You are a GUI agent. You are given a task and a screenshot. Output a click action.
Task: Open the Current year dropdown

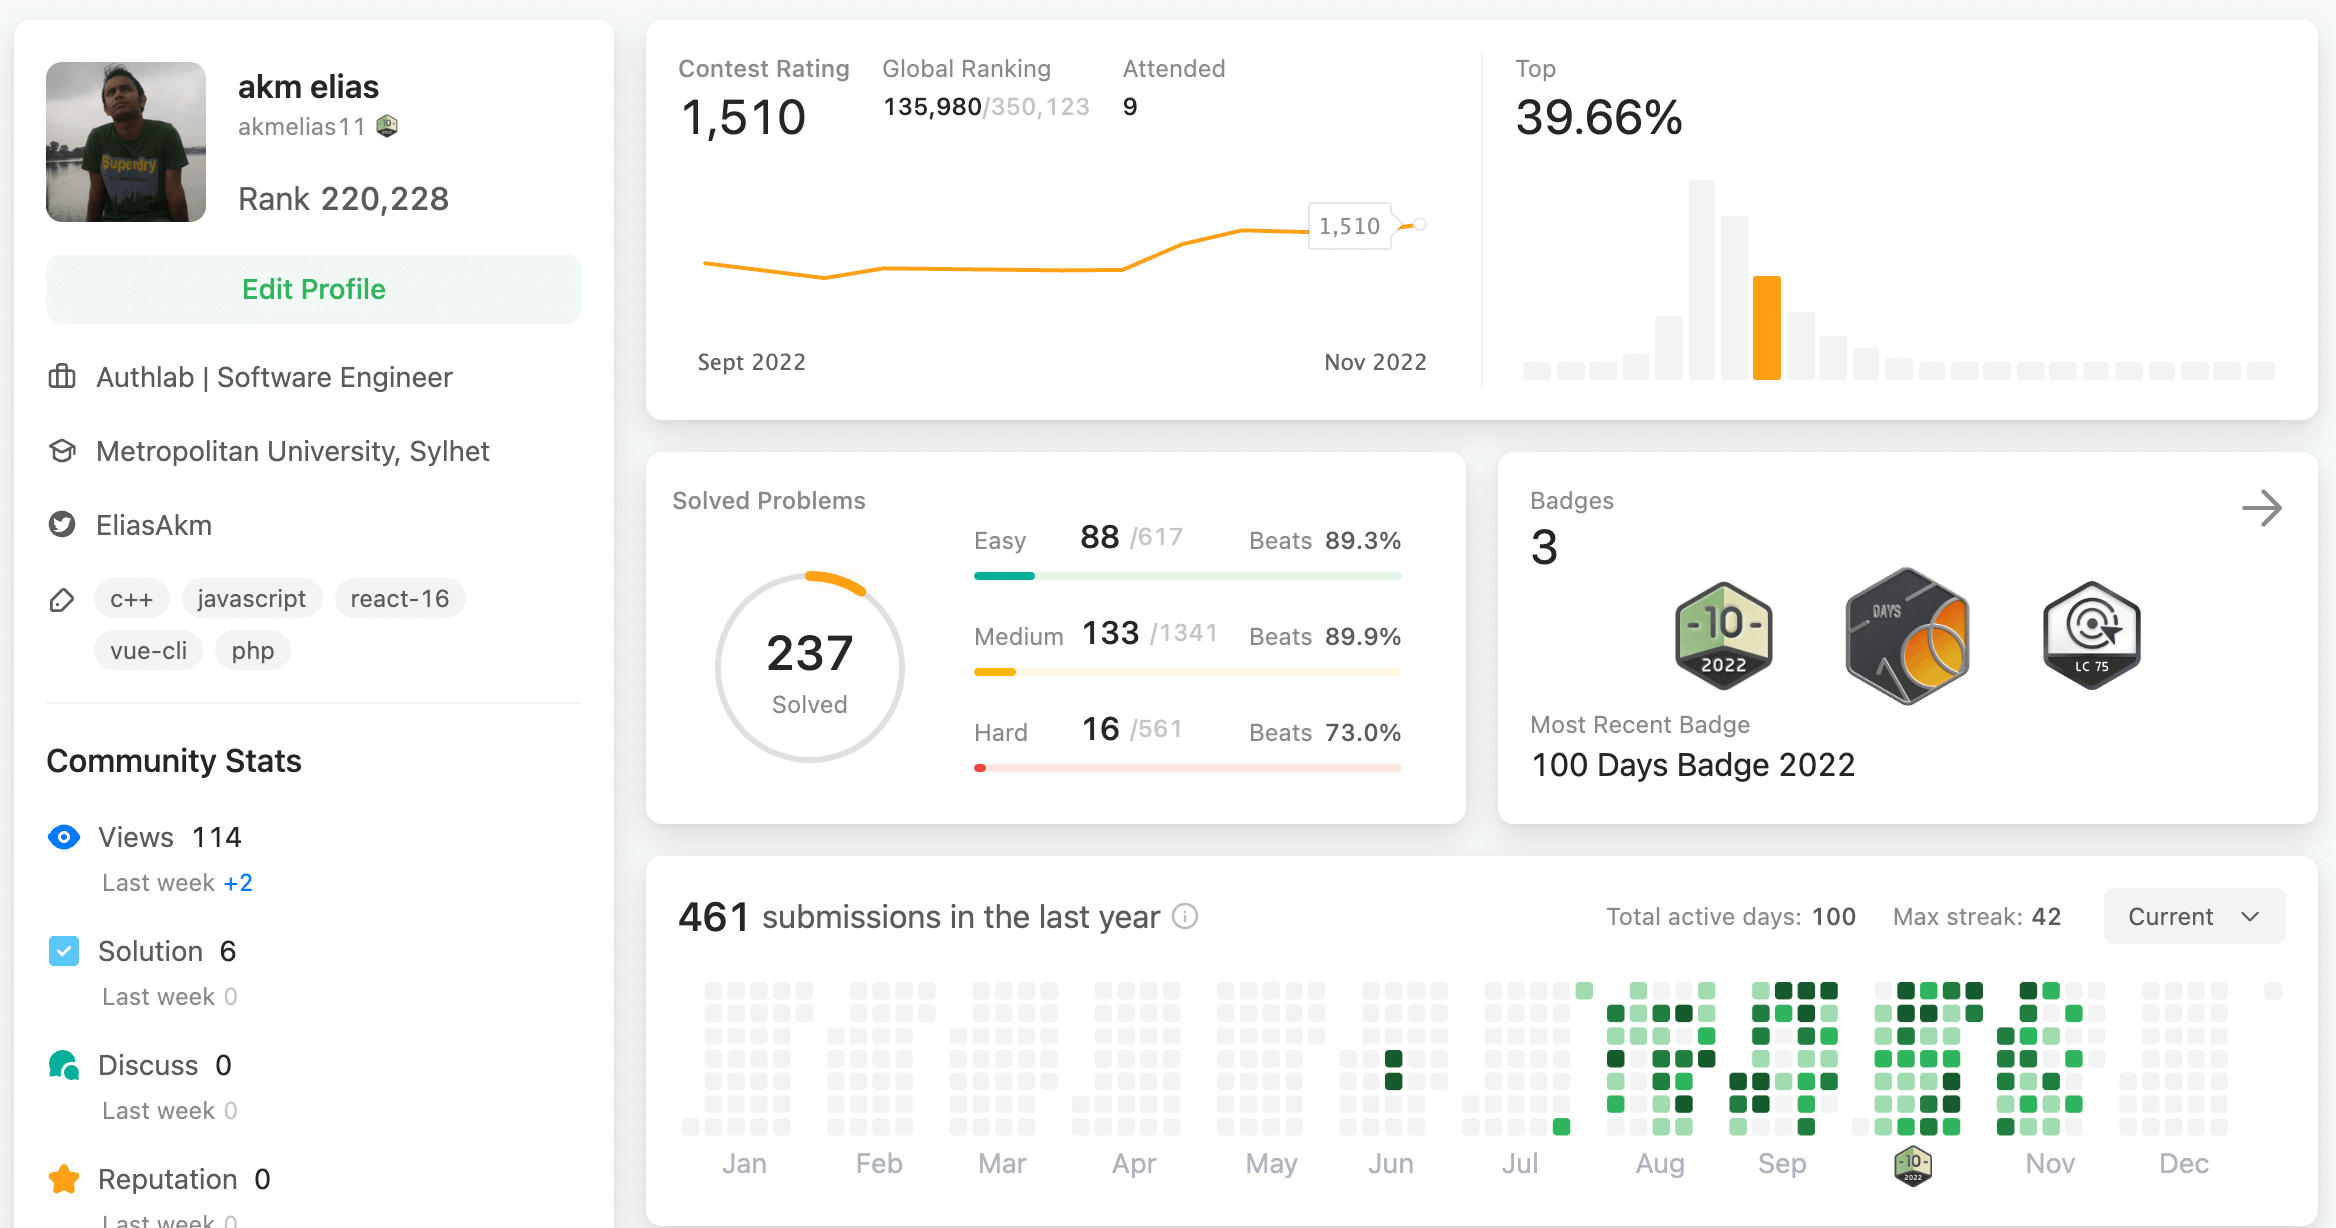click(x=2194, y=916)
